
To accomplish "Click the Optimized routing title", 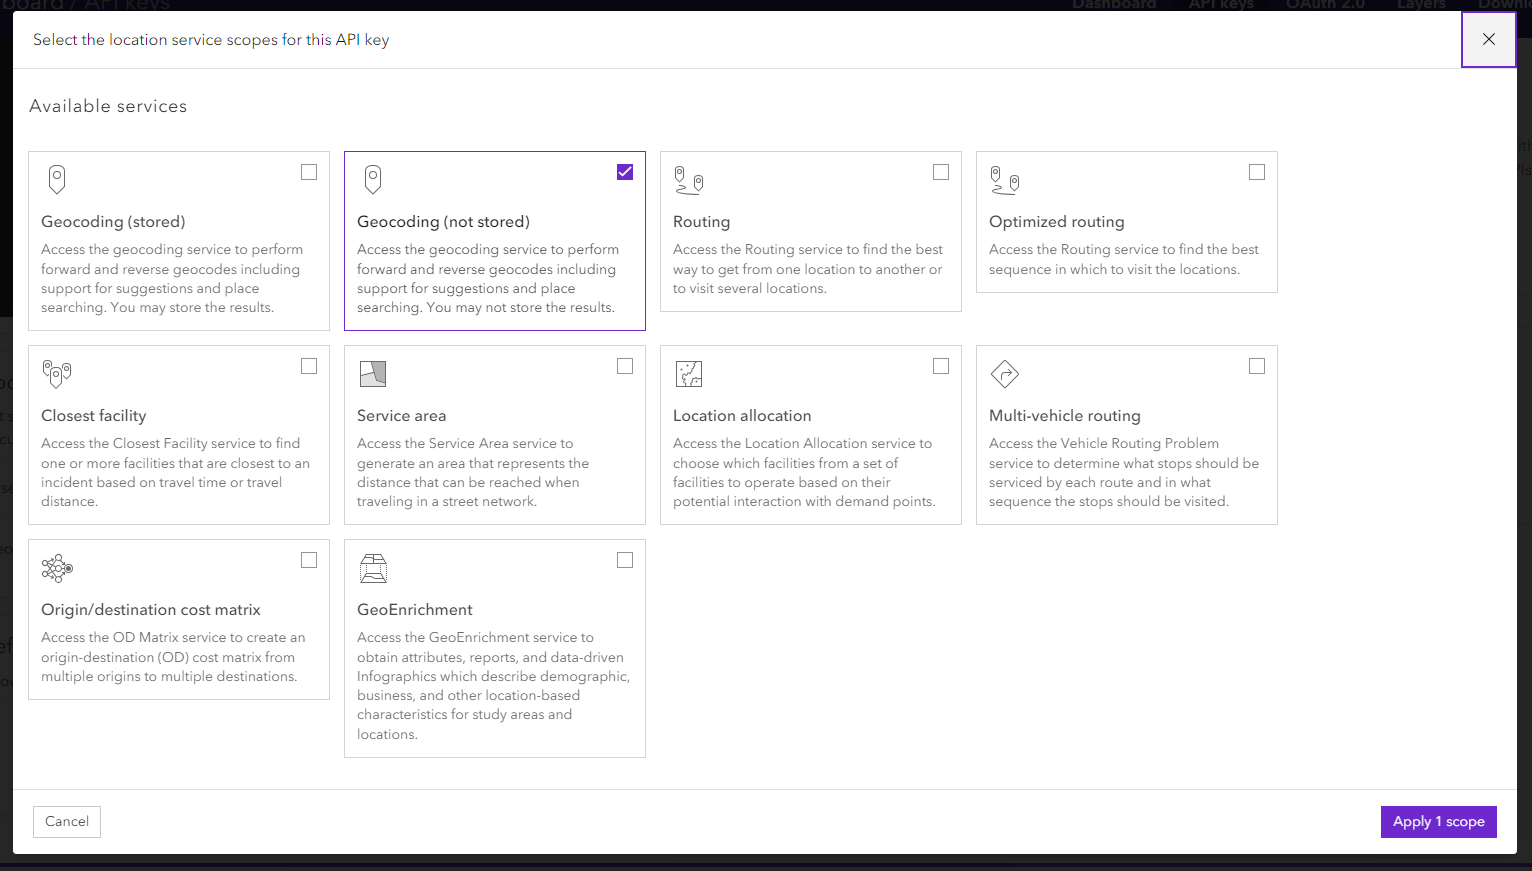I will (1056, 222).
